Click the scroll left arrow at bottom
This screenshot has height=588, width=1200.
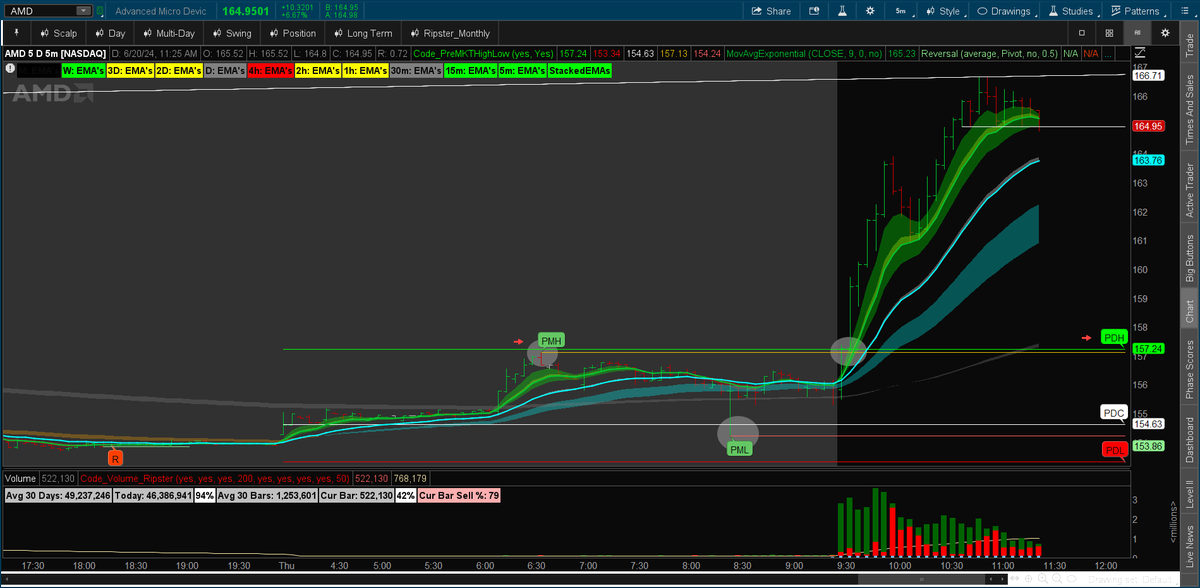tap(991, 579)
